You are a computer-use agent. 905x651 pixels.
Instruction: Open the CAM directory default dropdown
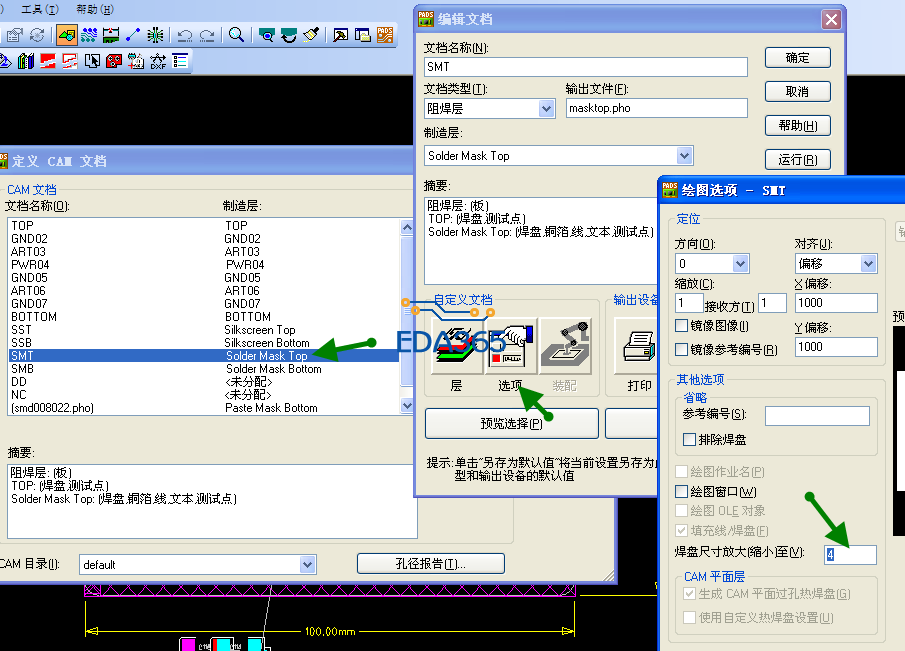click(x=307, y=564)
